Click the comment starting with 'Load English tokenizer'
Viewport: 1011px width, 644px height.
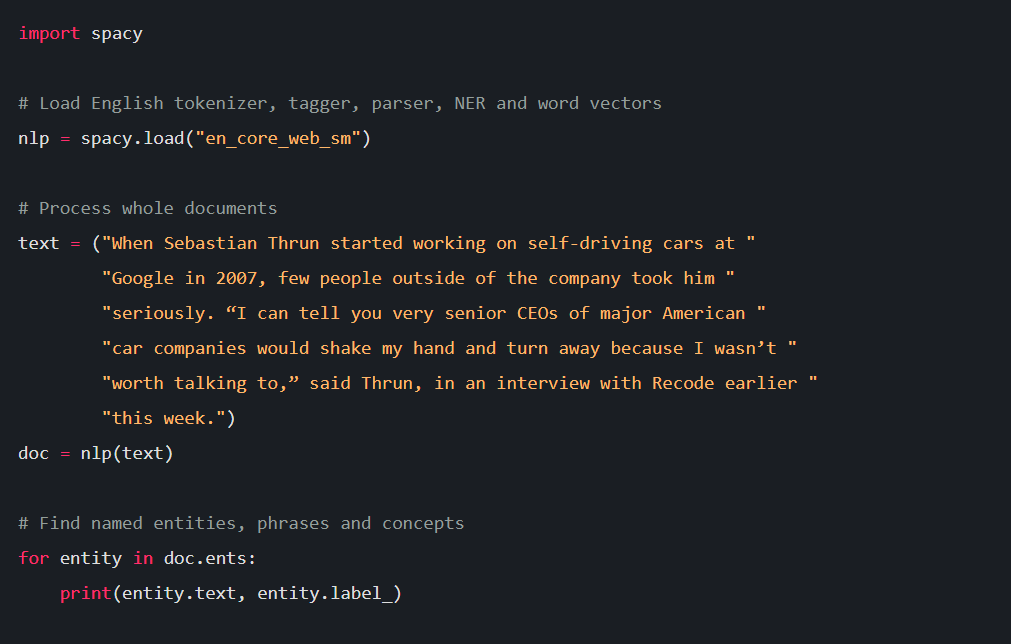pos(340,104)
